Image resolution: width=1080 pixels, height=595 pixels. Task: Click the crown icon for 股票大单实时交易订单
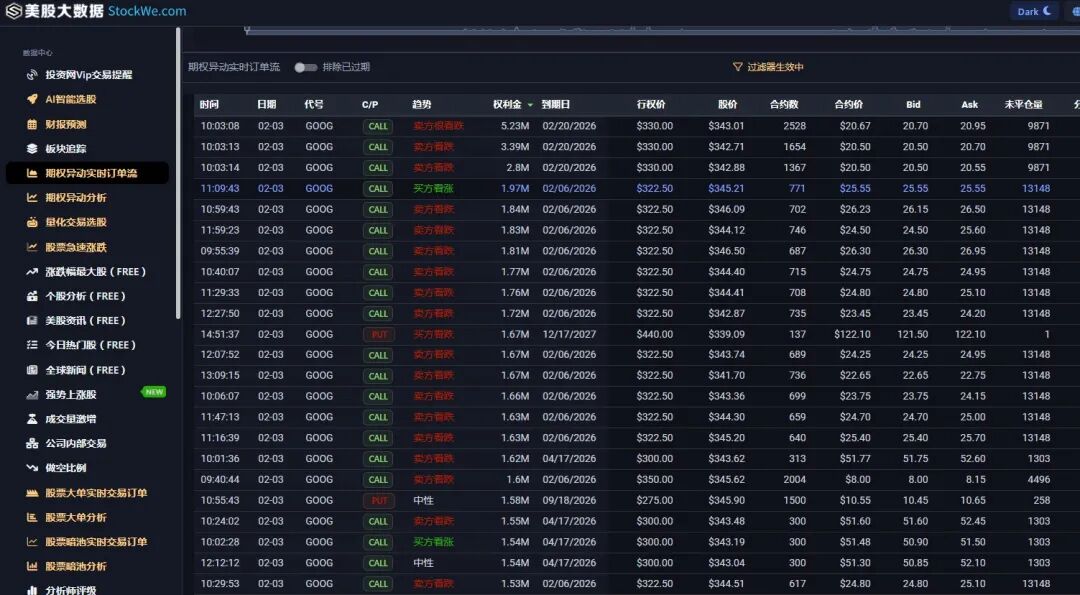pyautogui.click(x=32, y=492)
